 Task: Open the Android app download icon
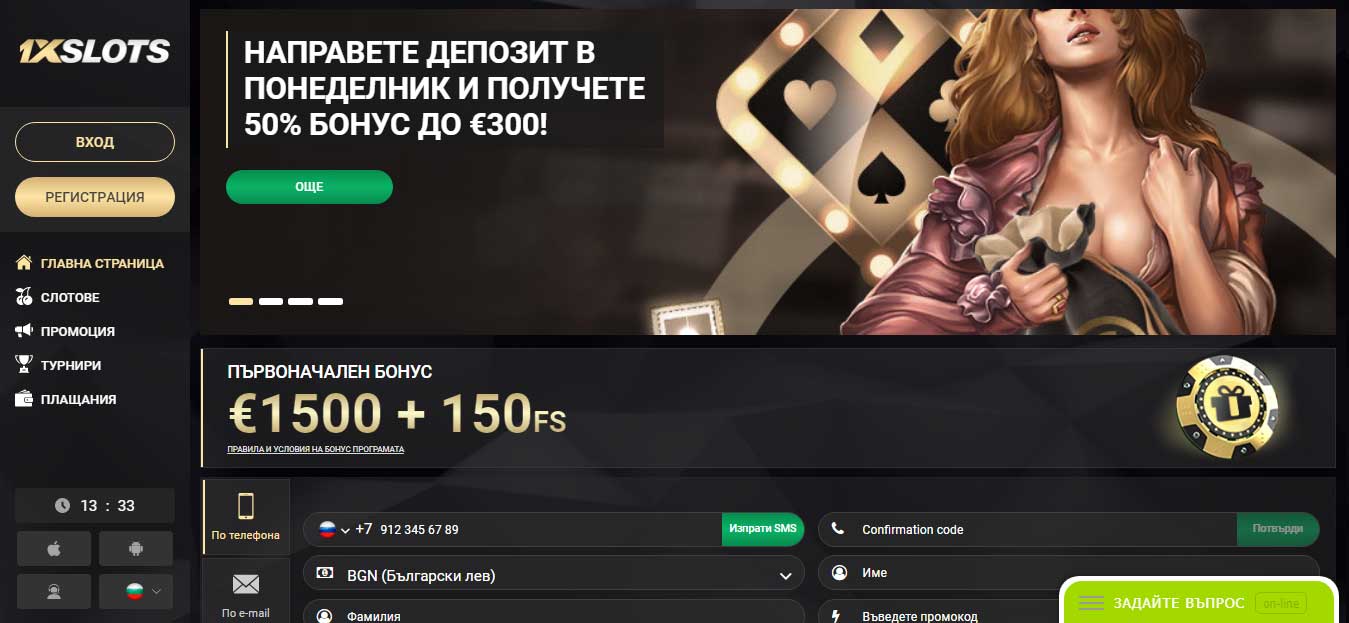(136, 548)
